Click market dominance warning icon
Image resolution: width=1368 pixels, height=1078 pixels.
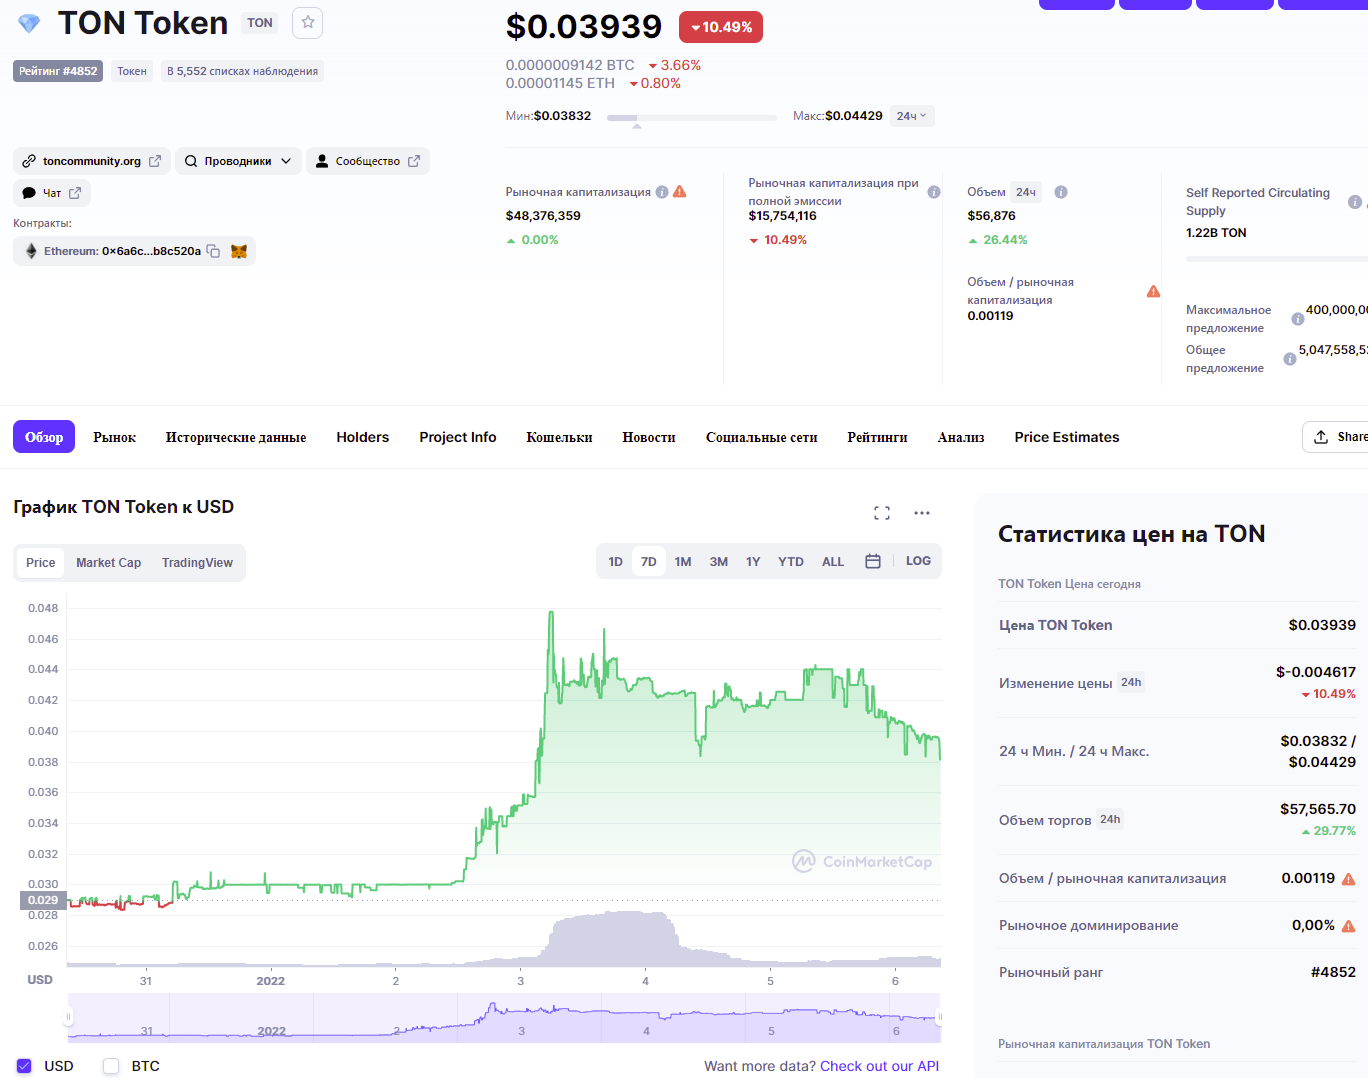point(1348,926)
